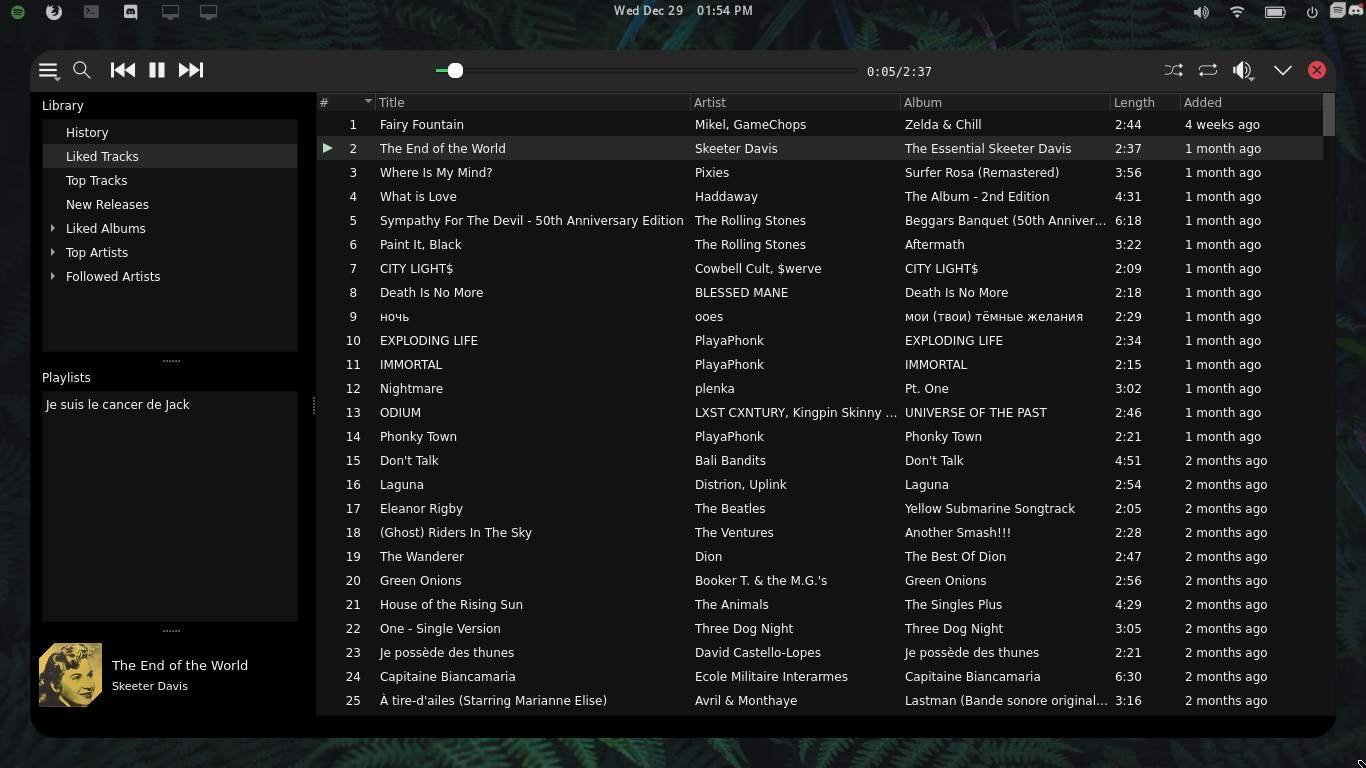Open the volume control dropdown
This screenshot has width=1366, height=768.
[1243, 70]
